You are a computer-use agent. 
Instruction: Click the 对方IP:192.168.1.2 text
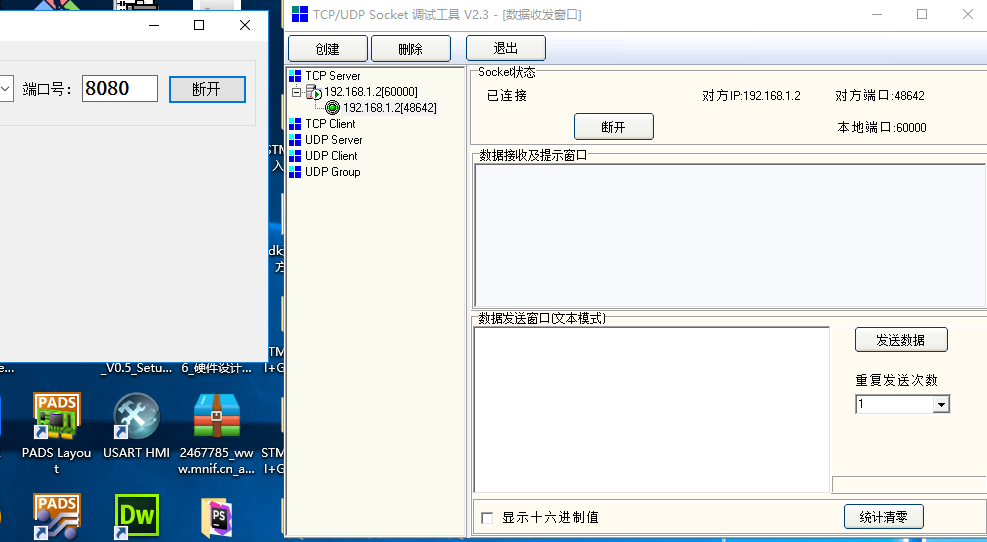pyautogui.click(x=752, y=96)
